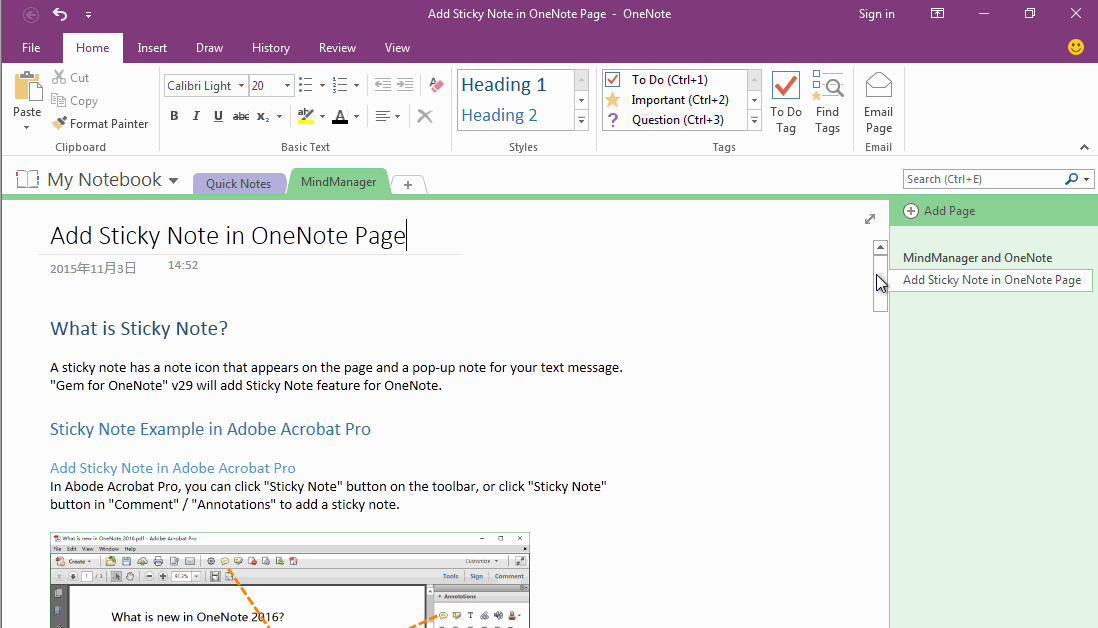Screen dimensions: 1098x628
Task: Open the My Notebook dropdown
Action: point(173,179)
